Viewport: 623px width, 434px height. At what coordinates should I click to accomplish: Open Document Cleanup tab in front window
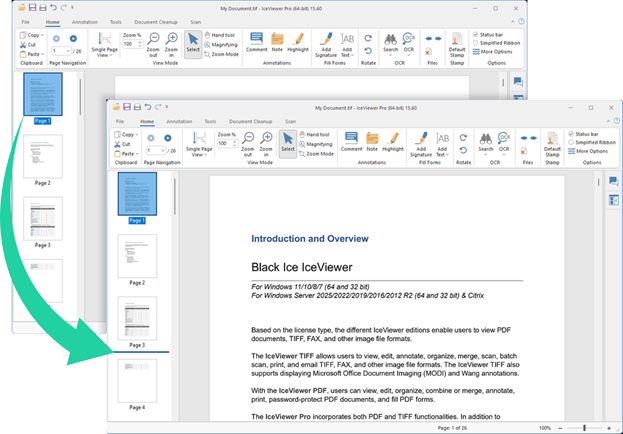coord(249,120)
